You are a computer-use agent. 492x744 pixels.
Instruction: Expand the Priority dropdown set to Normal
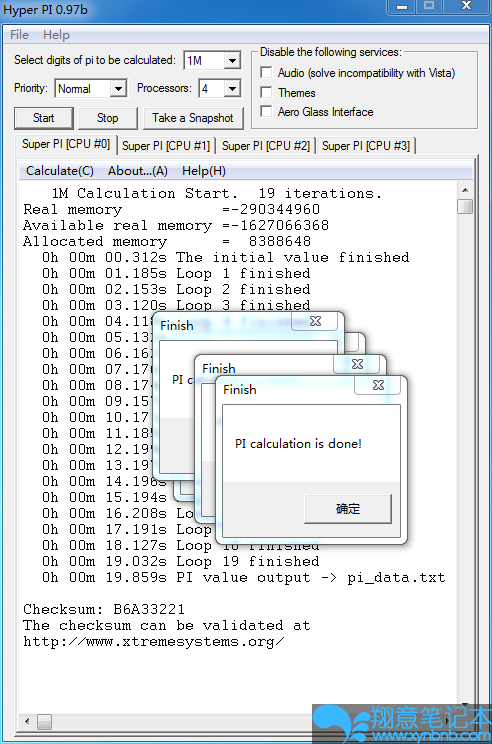tap(91, 88)
